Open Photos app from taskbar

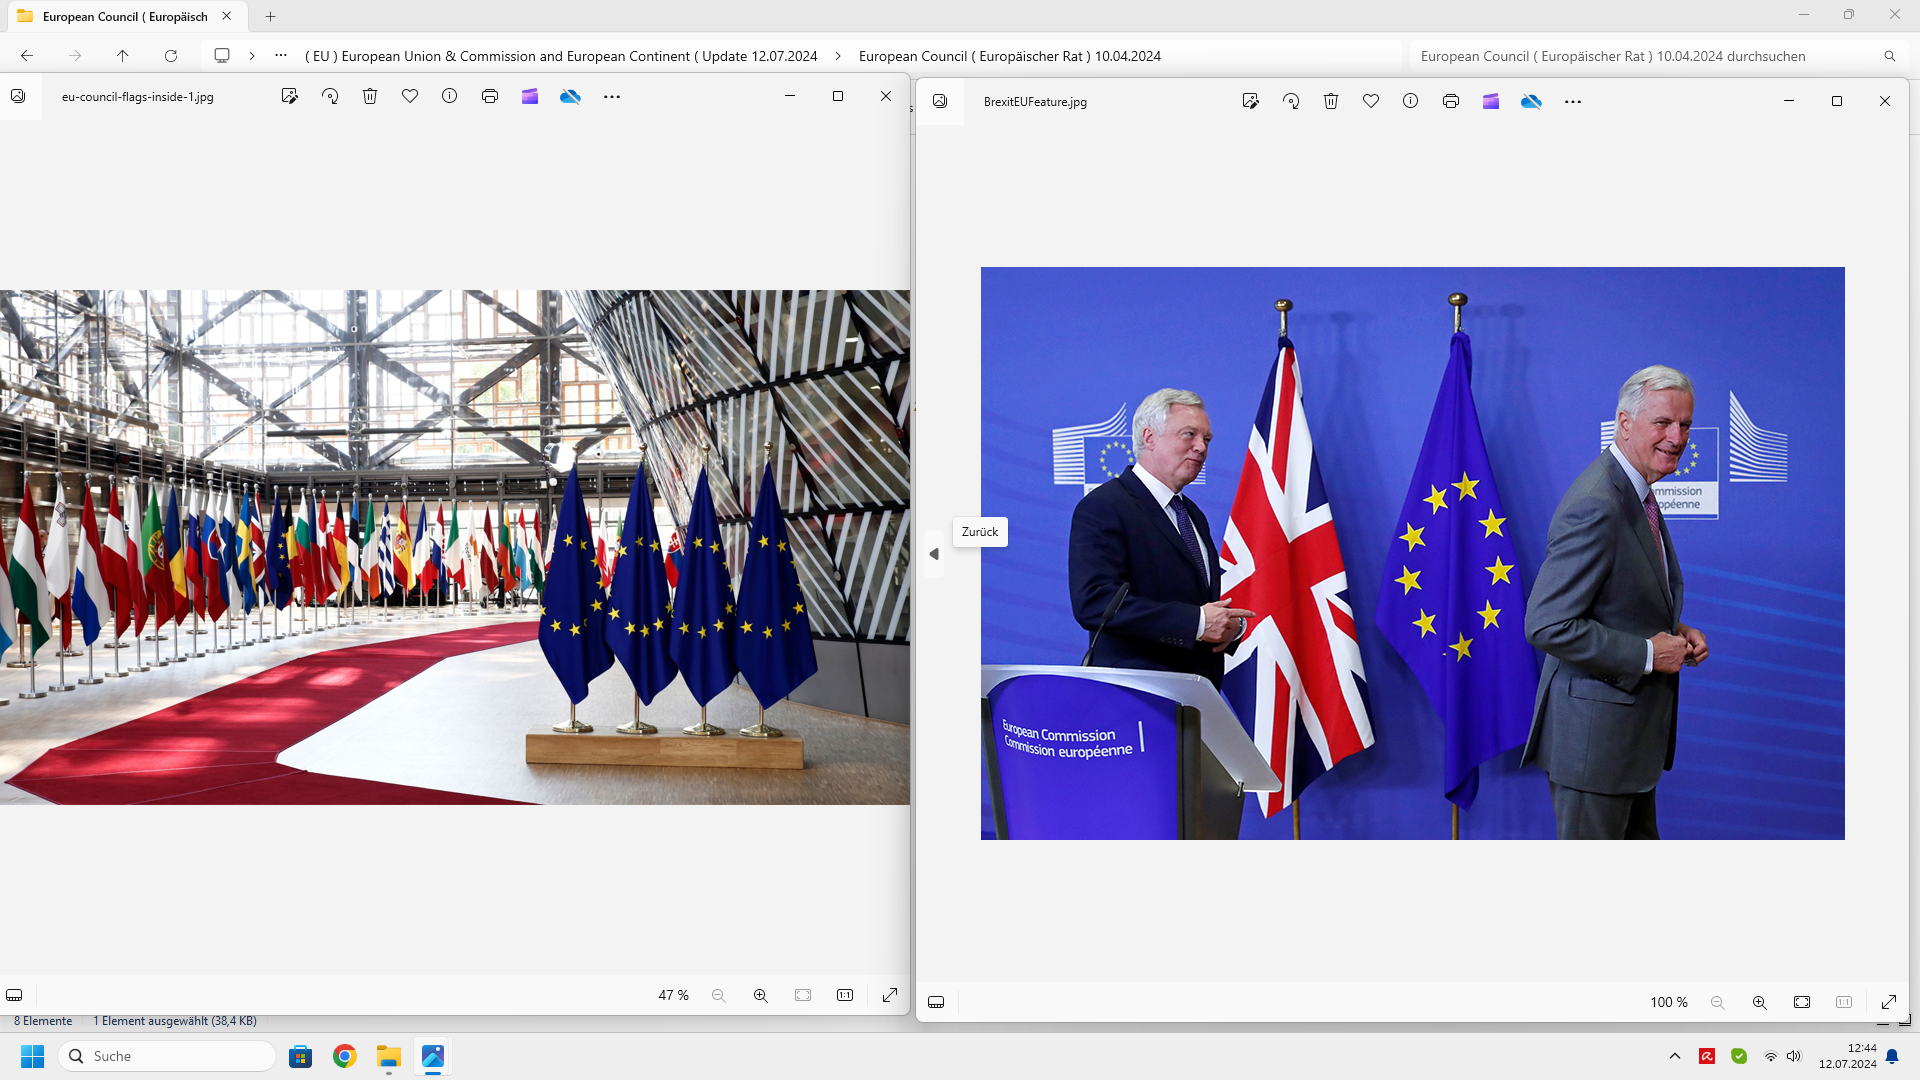433,1056
